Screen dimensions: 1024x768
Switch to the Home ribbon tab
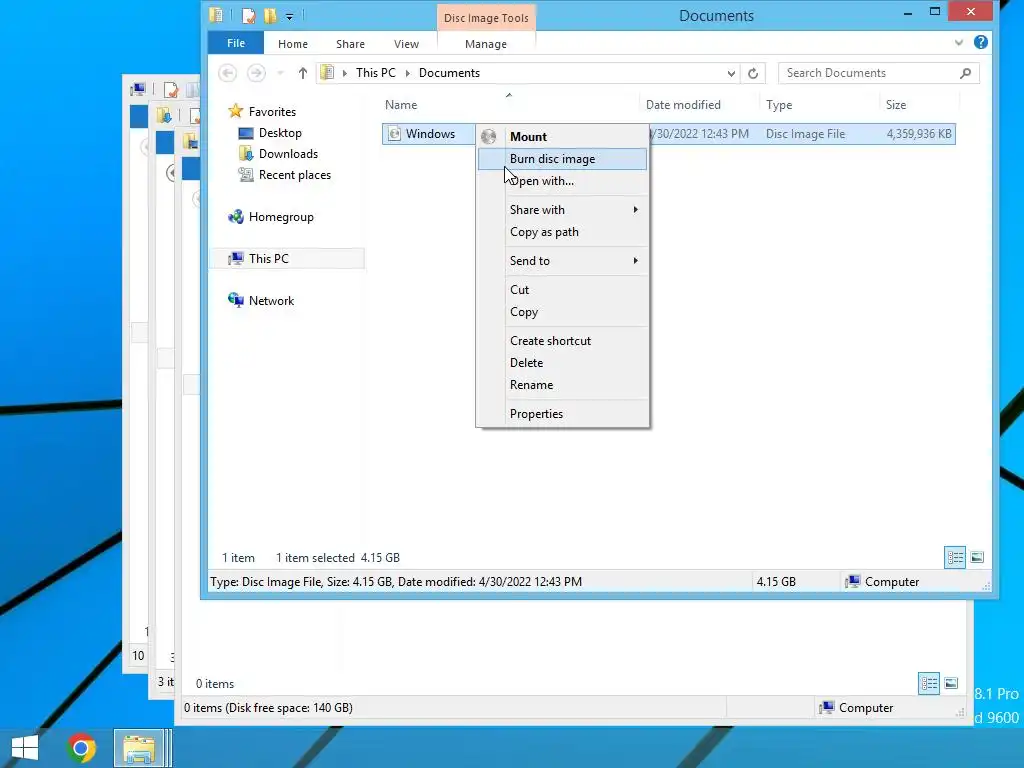[x=293, y=44]
